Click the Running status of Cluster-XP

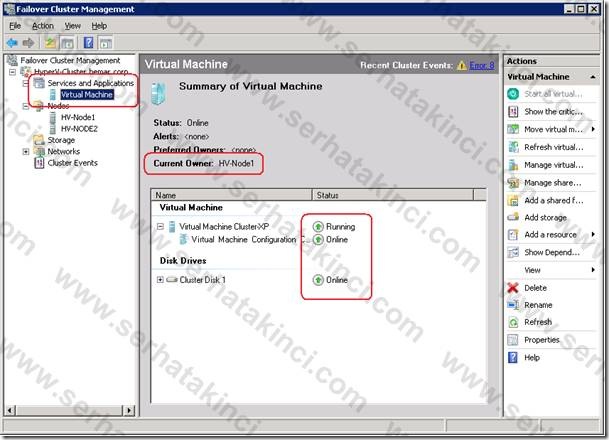(x=340, y=226)
